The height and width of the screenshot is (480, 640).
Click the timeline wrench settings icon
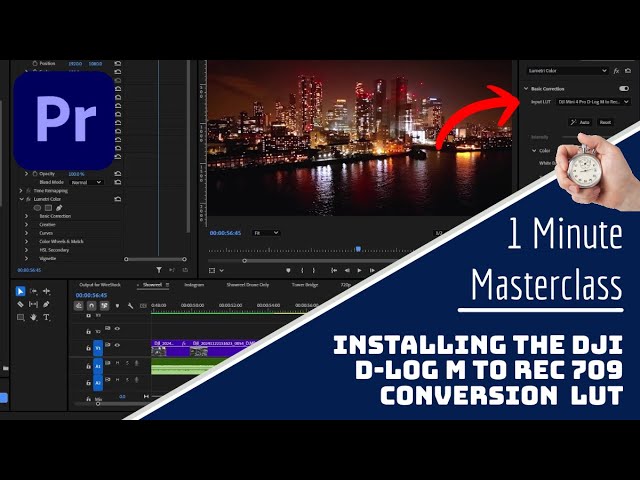coord(130,305)
